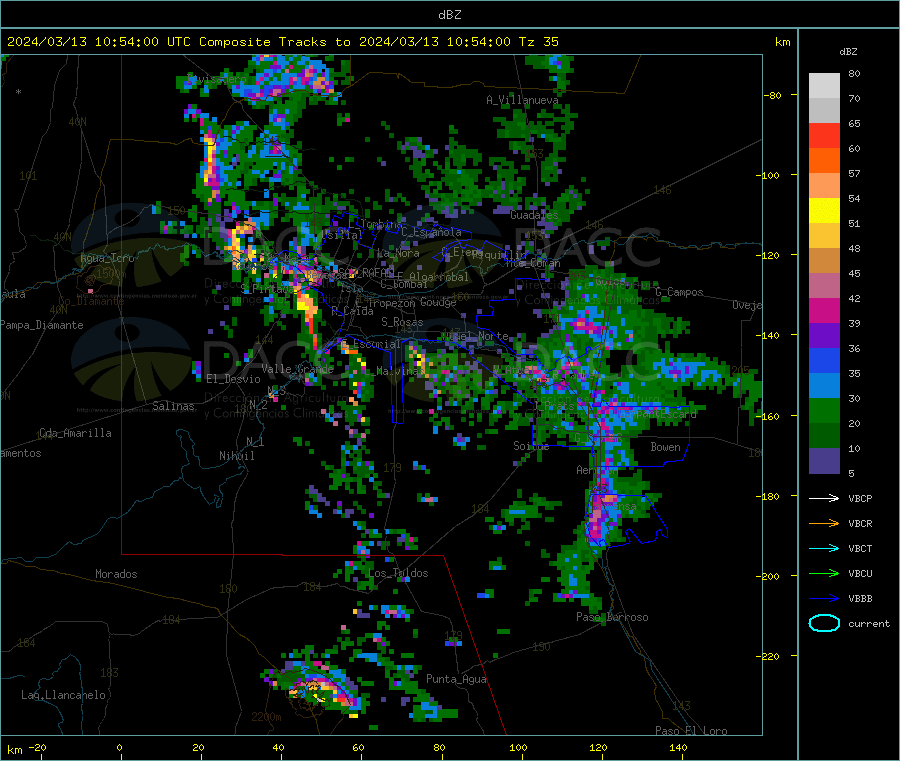Screen dimensions: 900x761
Task: Click the blue VBBB arrow icon
Action: (x=824, y=598)
